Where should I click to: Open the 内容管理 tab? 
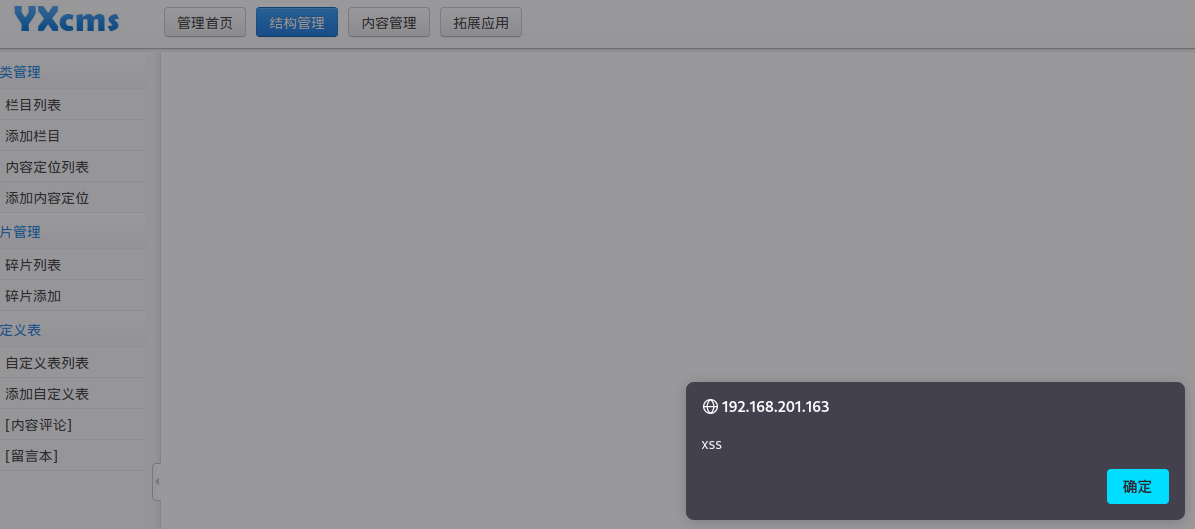[389, 23]
